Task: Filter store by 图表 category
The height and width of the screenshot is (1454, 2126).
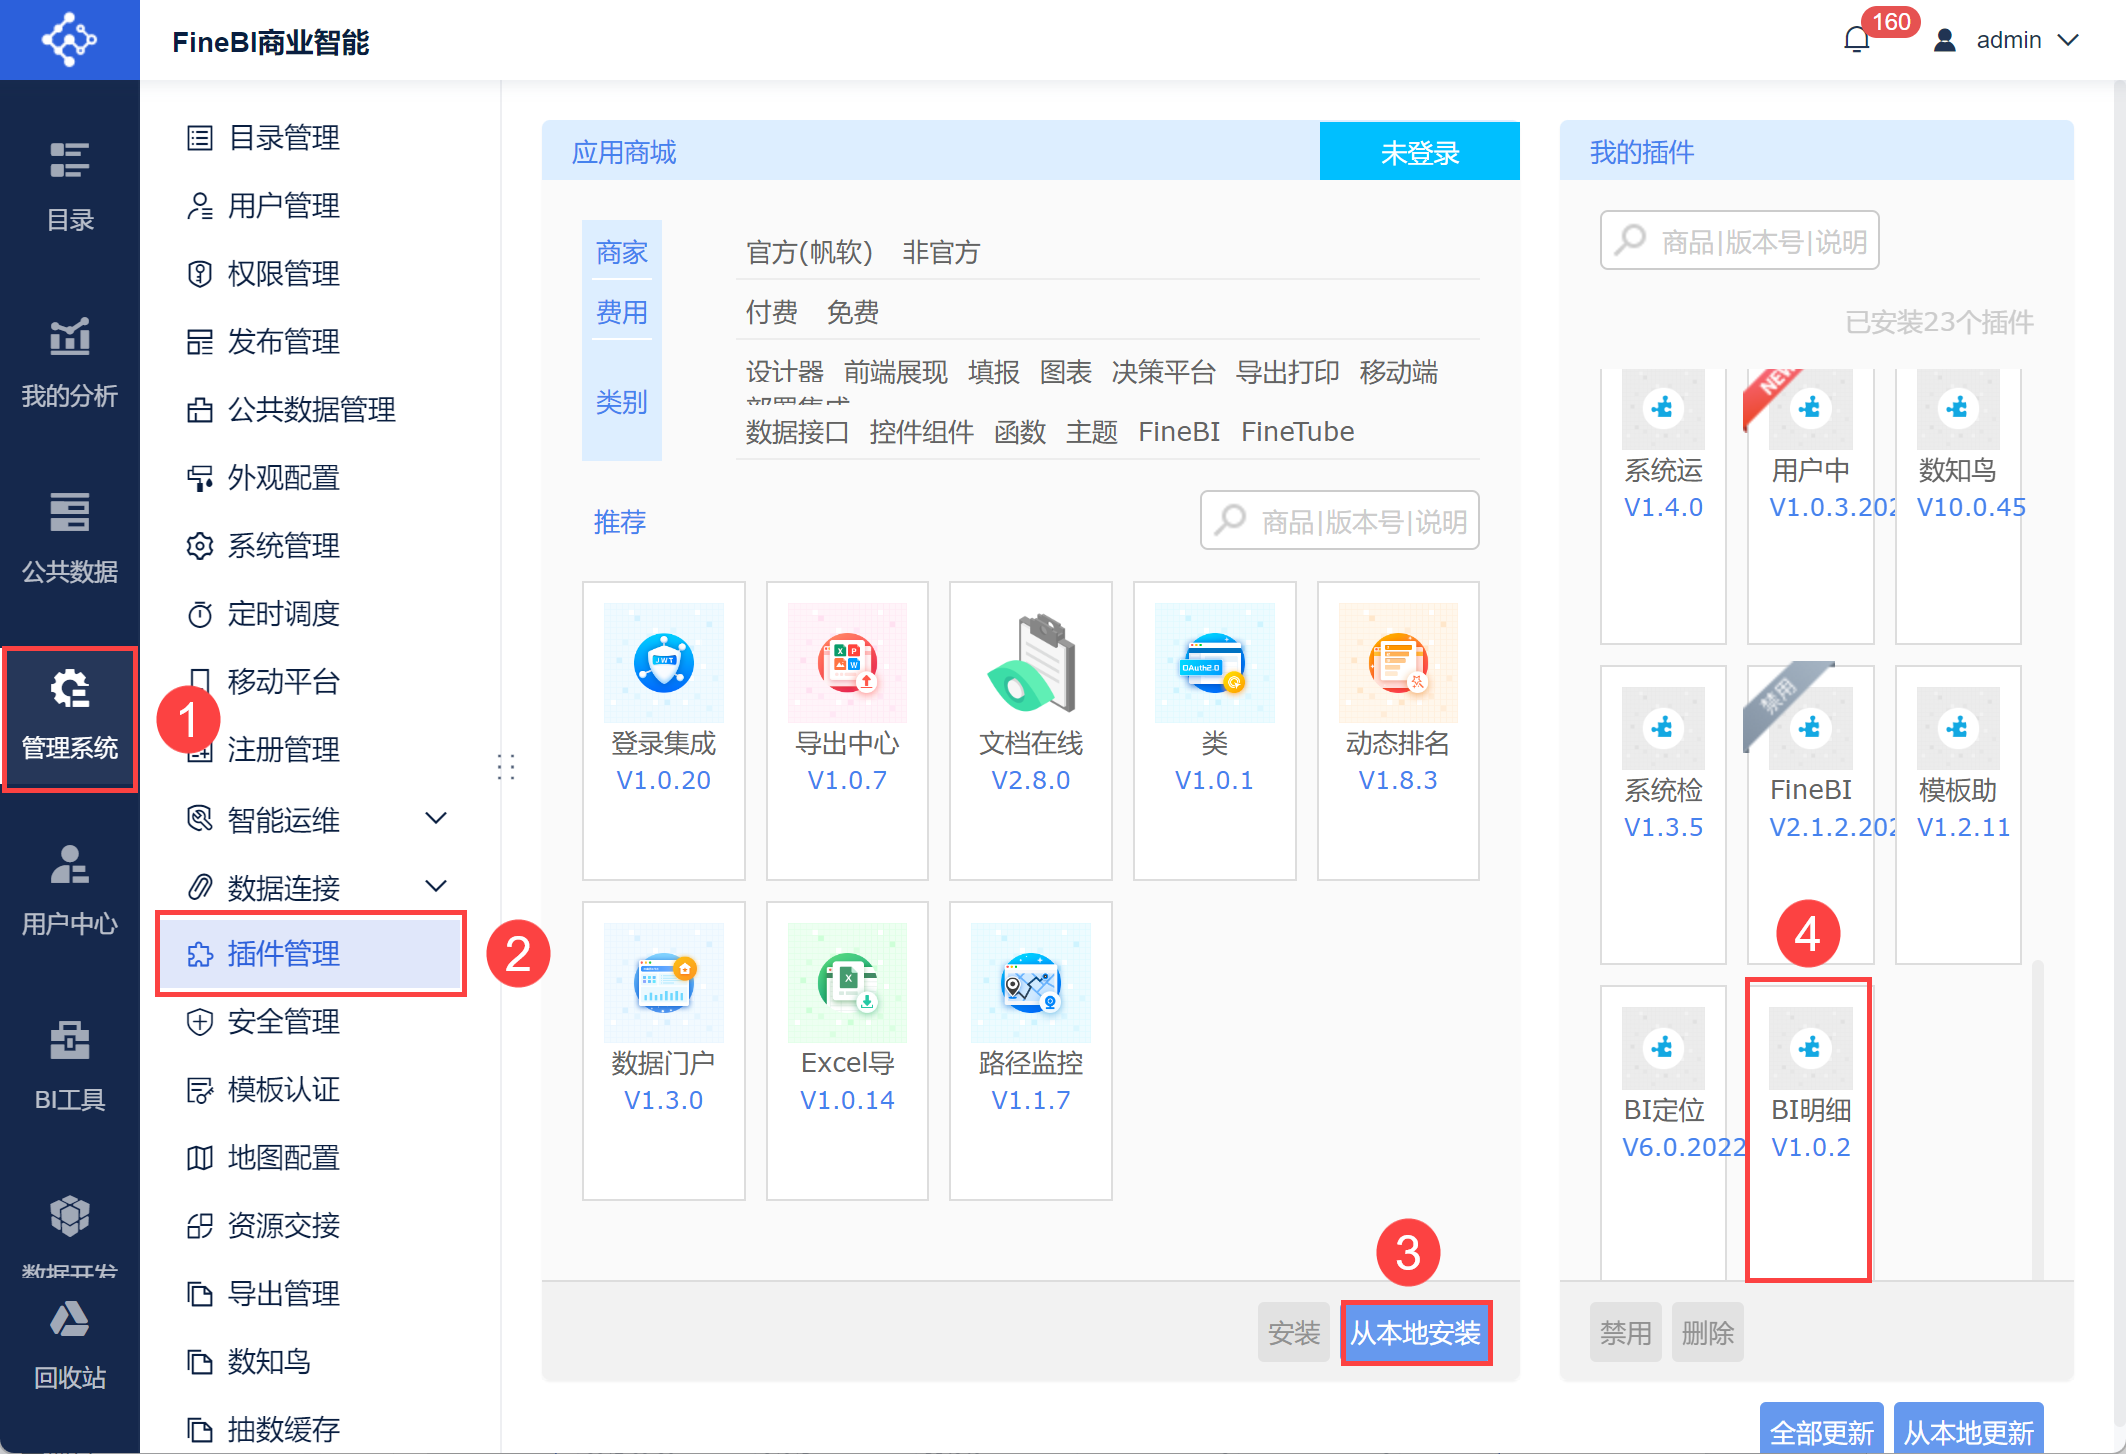Action: 1065,372
